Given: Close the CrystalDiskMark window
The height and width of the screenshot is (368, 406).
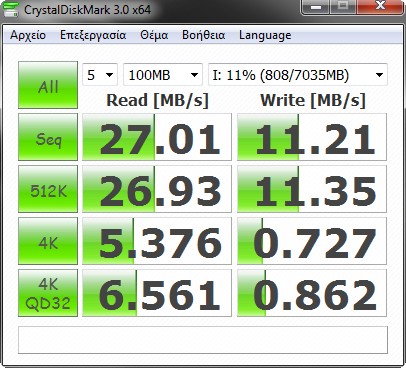Looking at the screenshot, I should click(380, 7).
